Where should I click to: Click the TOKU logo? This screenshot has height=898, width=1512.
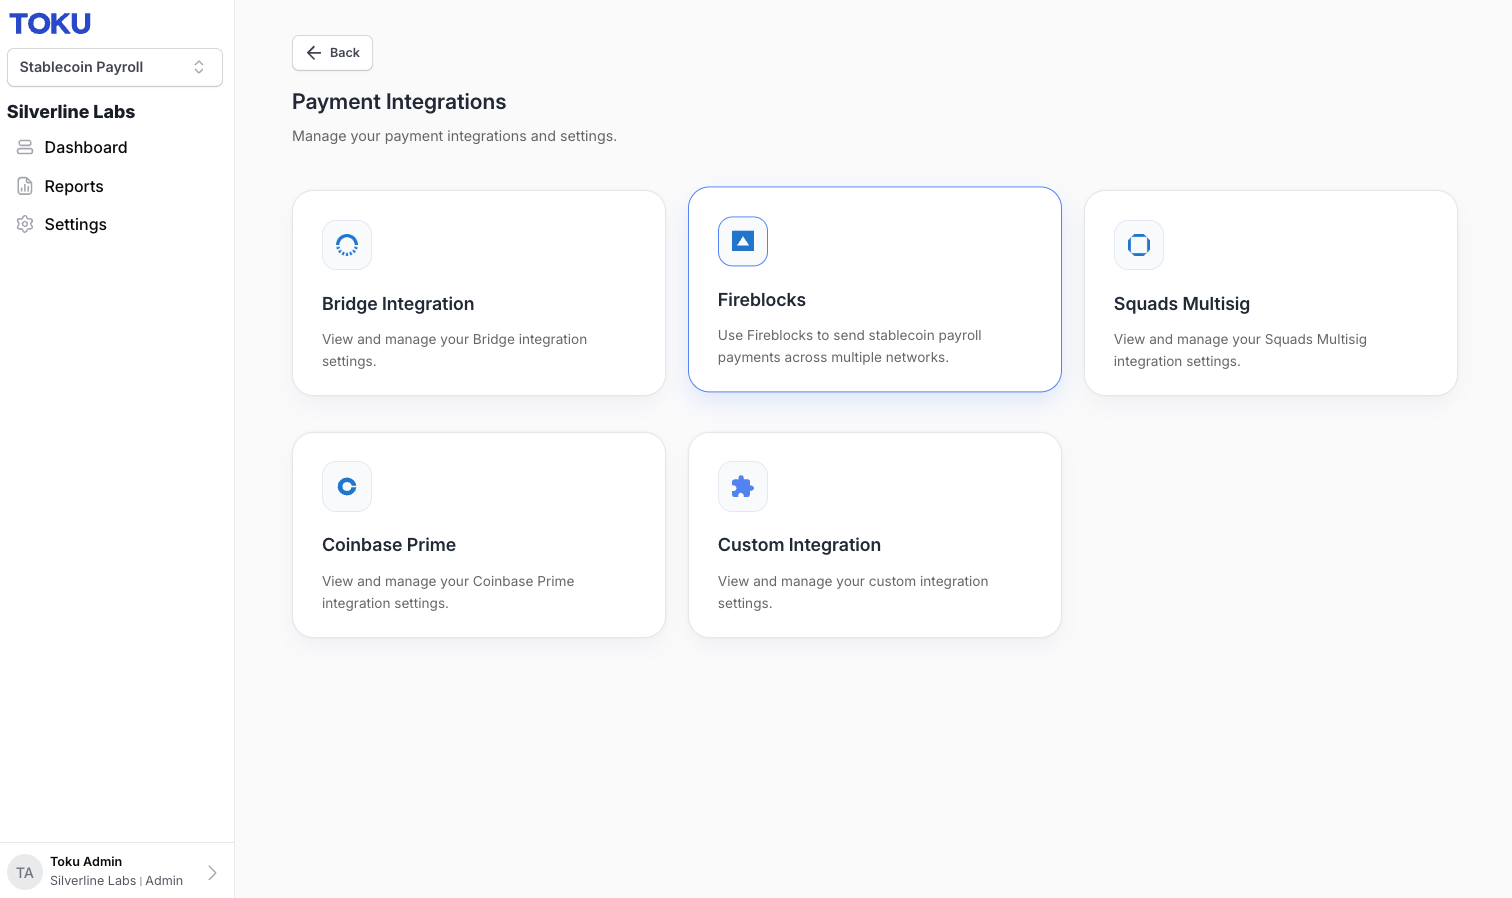pyautogui.click(x=50, y=23)
